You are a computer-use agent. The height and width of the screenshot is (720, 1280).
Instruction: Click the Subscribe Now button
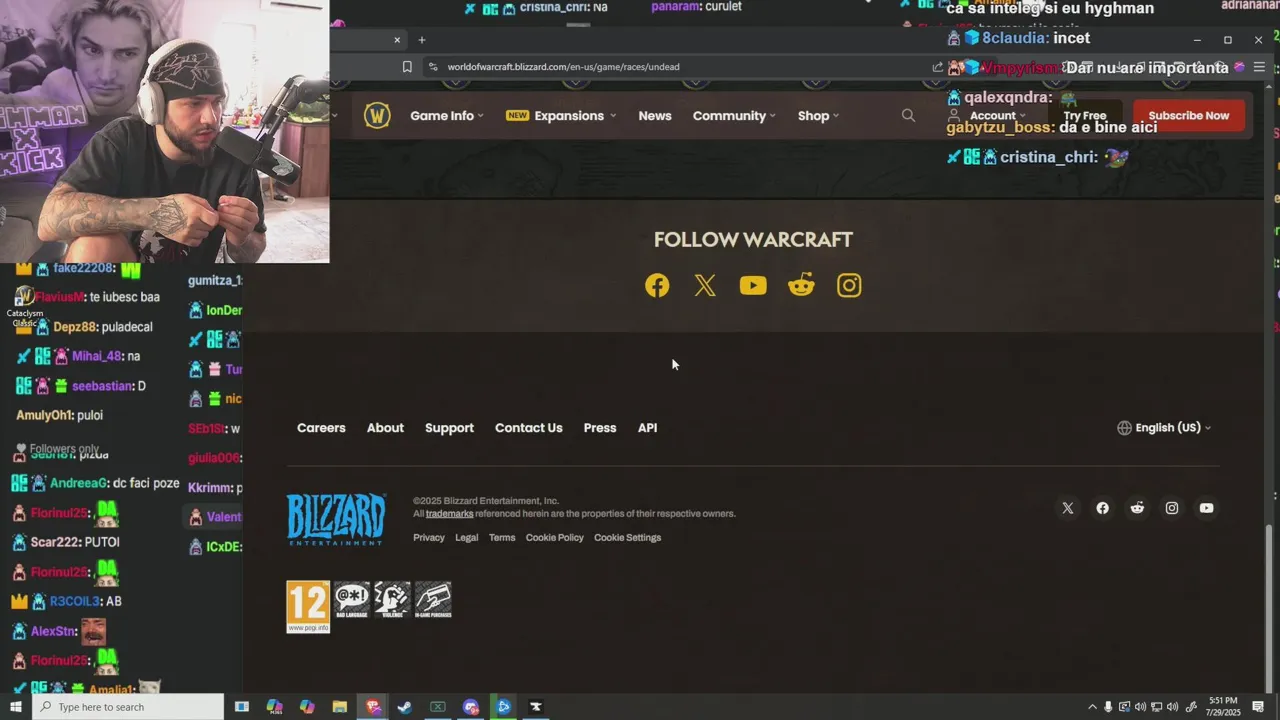click(1188, 116)
